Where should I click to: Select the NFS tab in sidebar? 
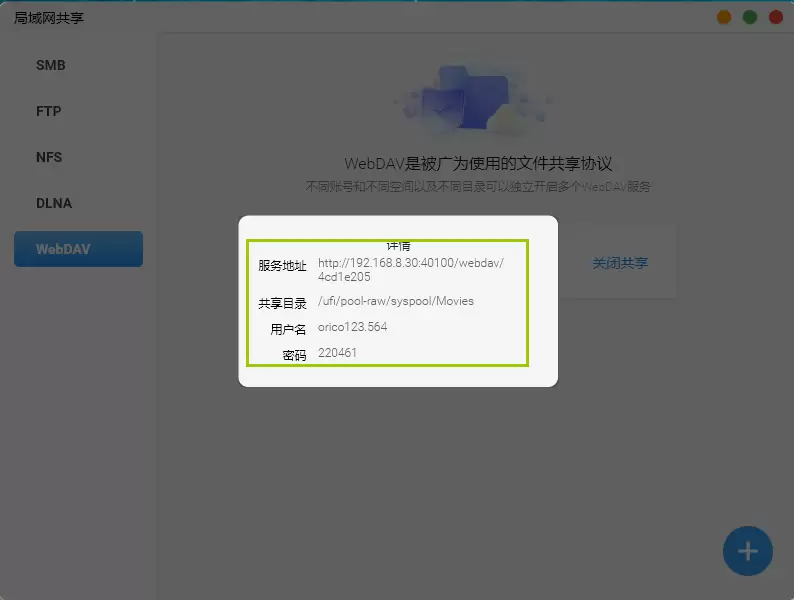49,157
